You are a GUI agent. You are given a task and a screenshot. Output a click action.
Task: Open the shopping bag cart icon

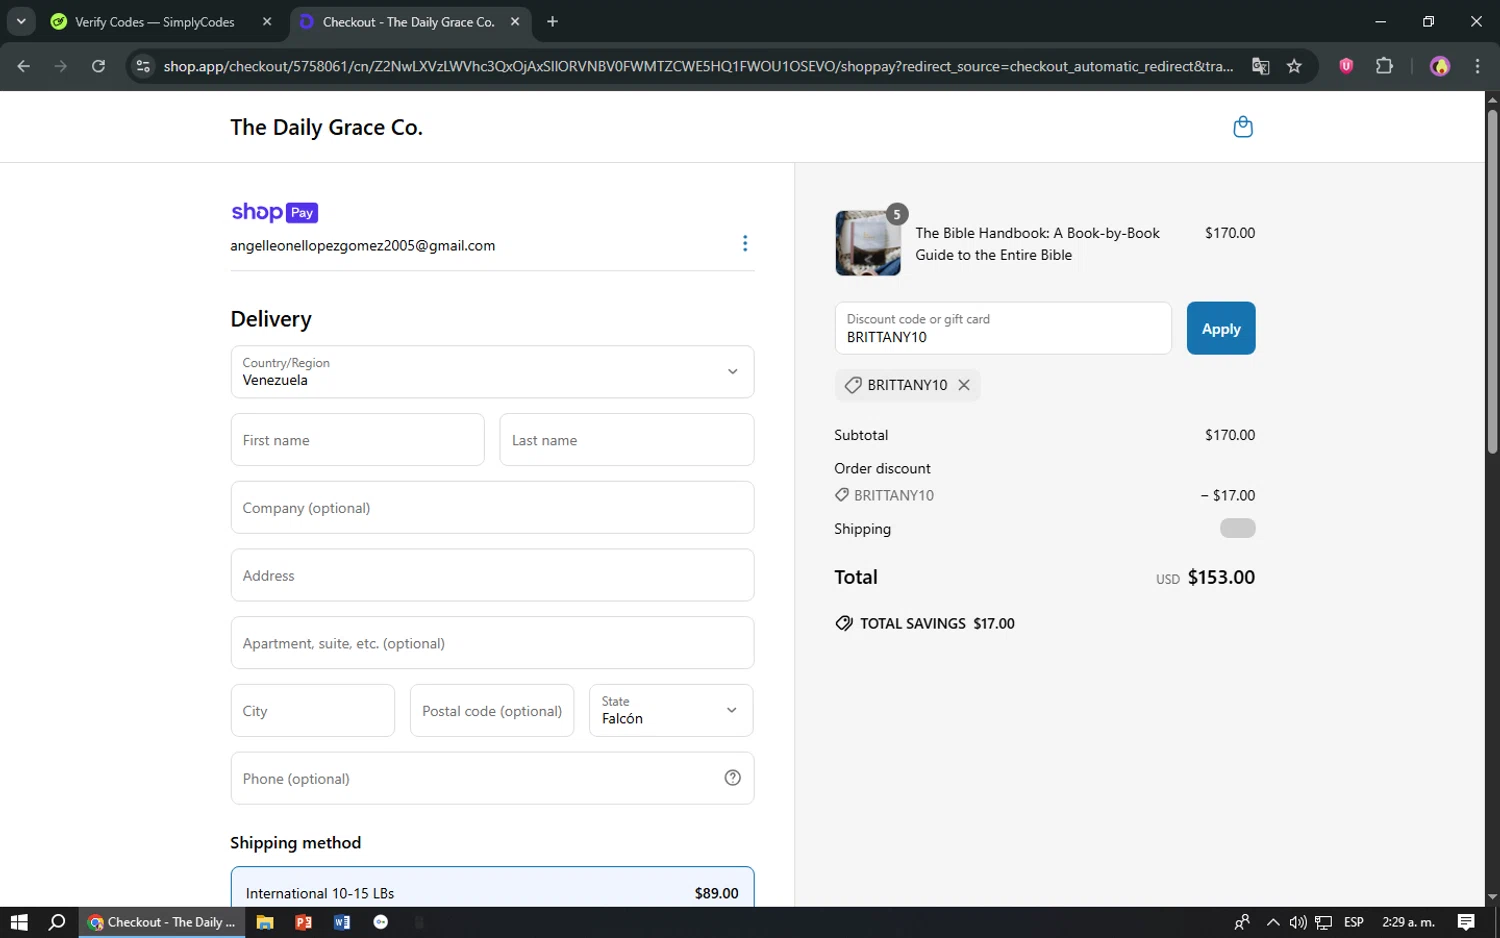coord(1242,127)
